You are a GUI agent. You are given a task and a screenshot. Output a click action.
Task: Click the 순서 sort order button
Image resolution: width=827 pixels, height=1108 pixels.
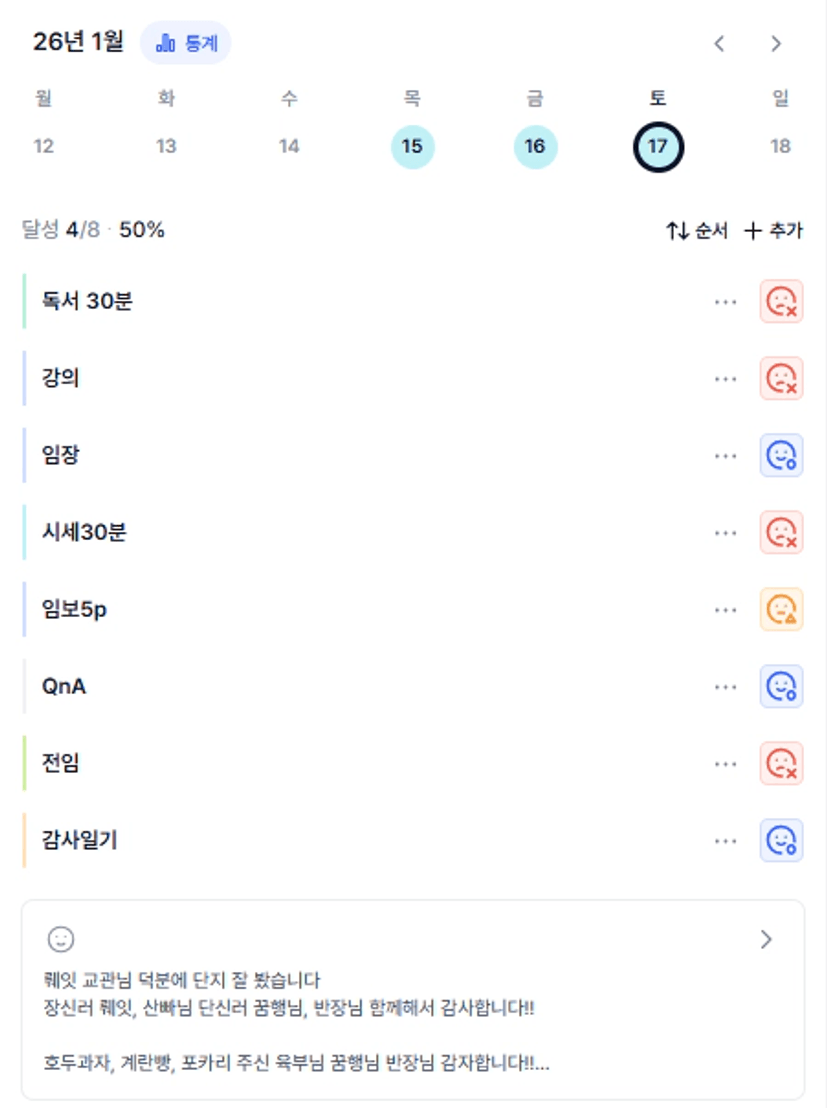click(x=697, y=231)
